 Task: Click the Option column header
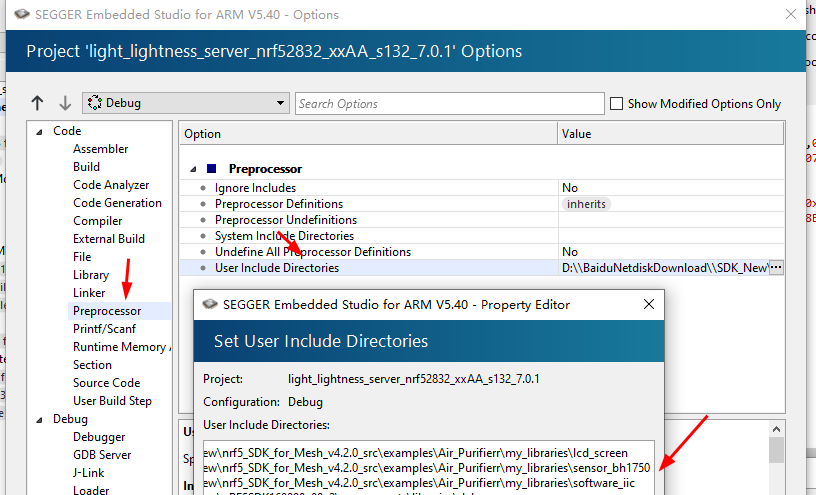tap(368, 134)
